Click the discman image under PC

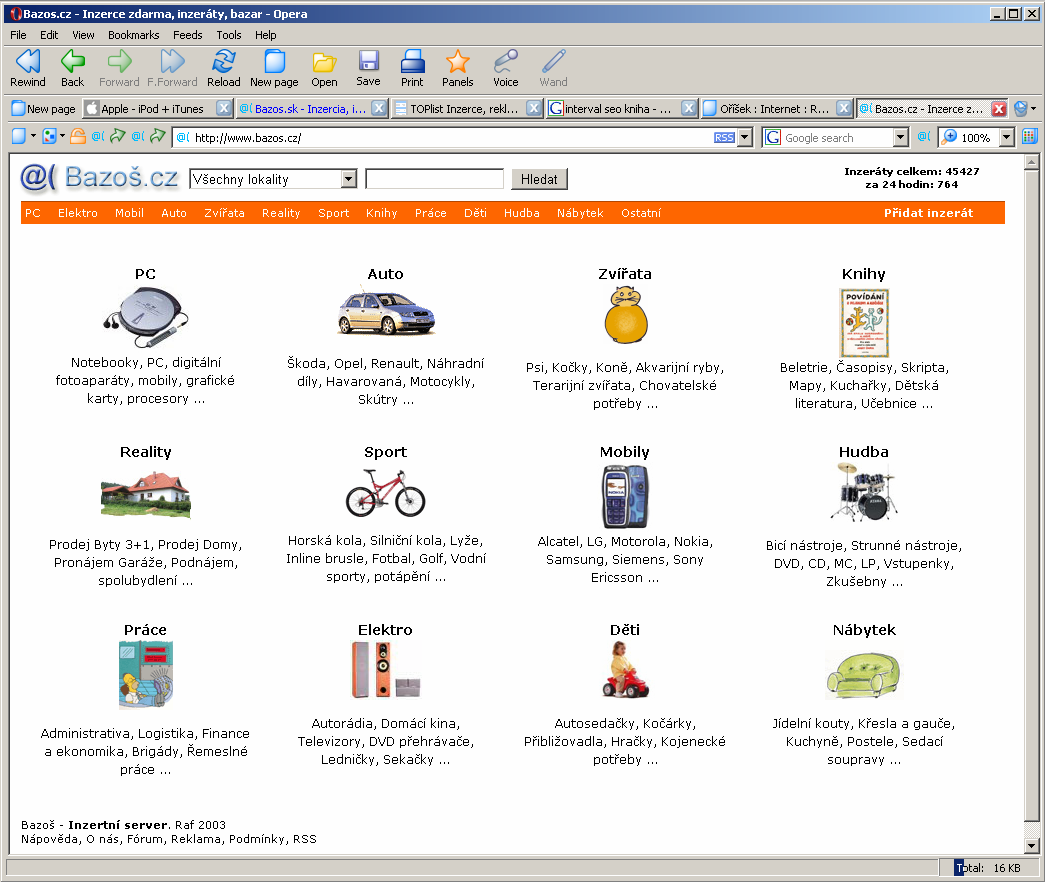click(145, 317)
